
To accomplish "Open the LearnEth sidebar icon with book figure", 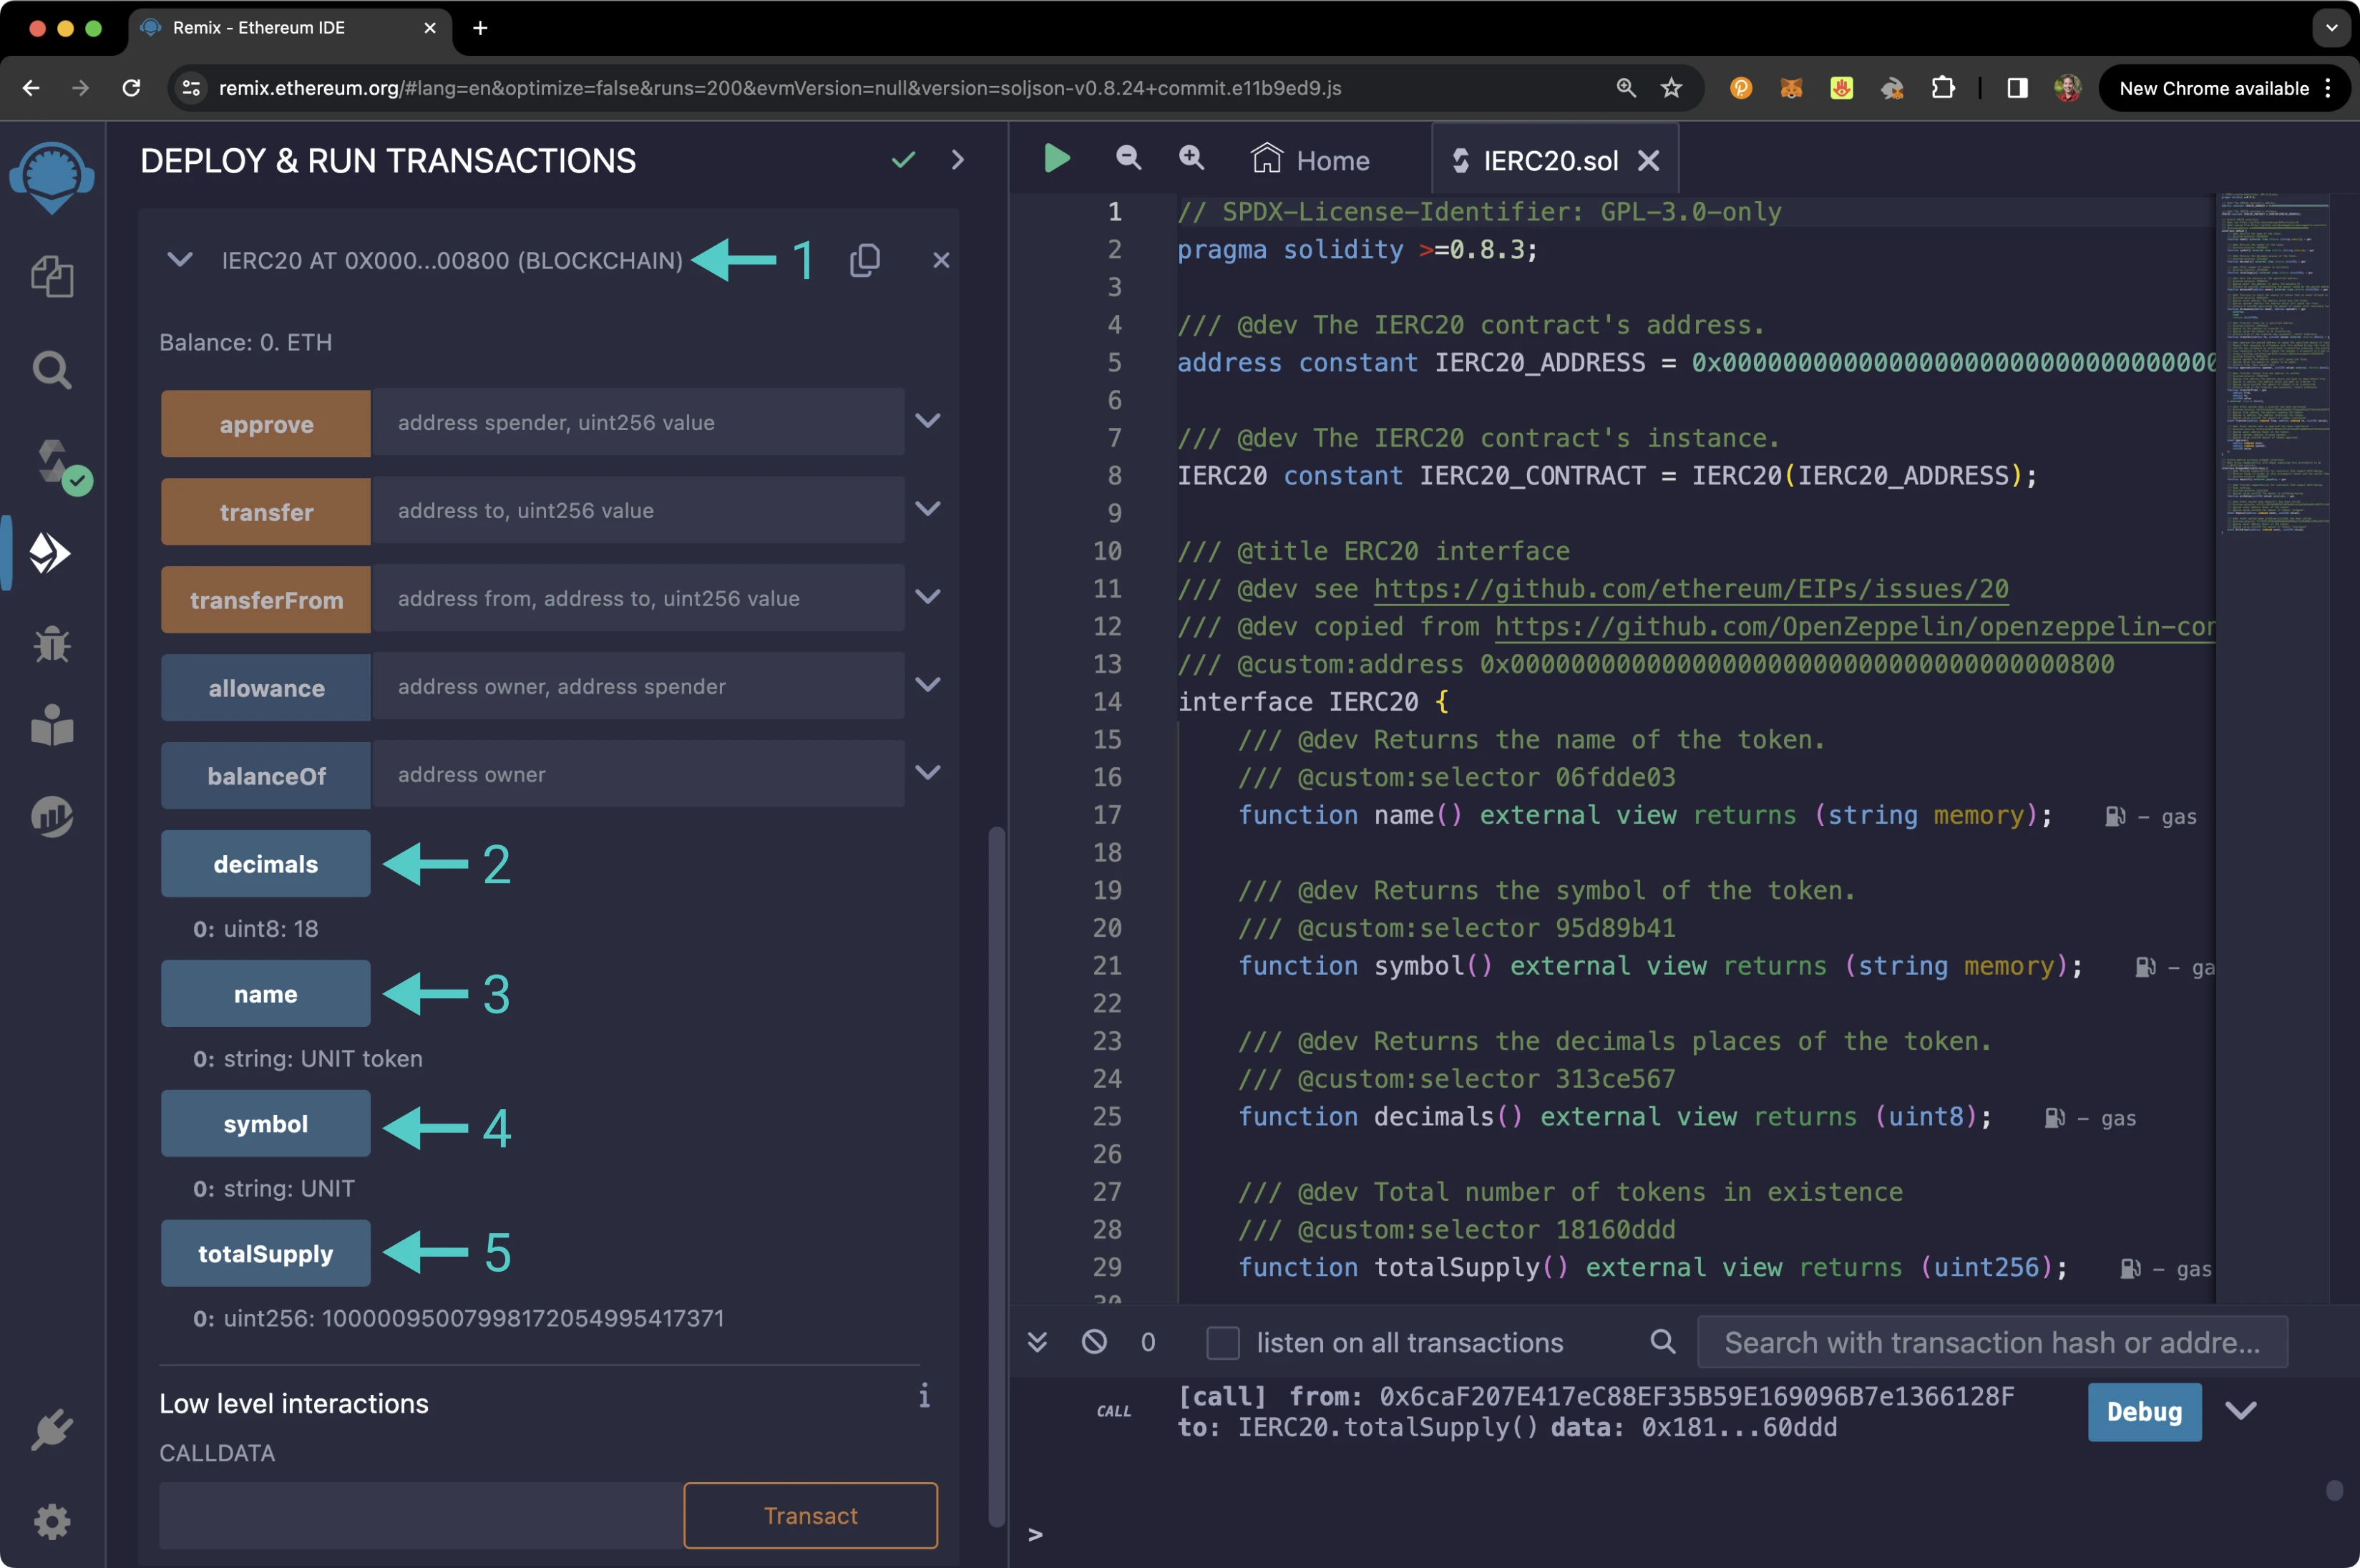I will 52,726.
